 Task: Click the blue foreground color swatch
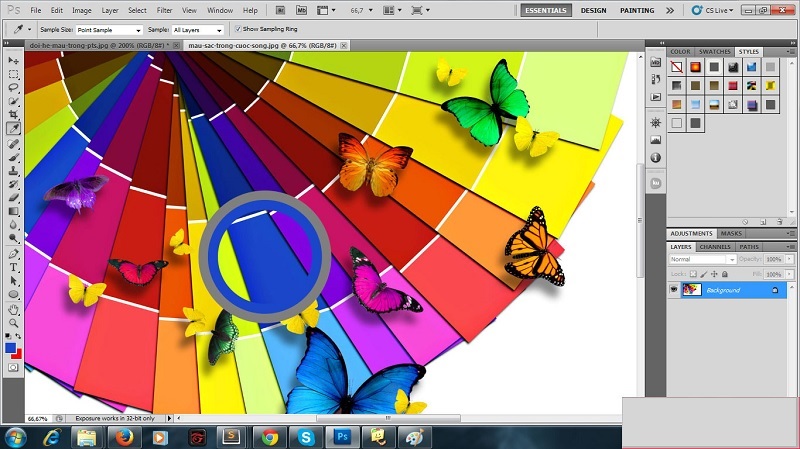(x=11, y=348)
